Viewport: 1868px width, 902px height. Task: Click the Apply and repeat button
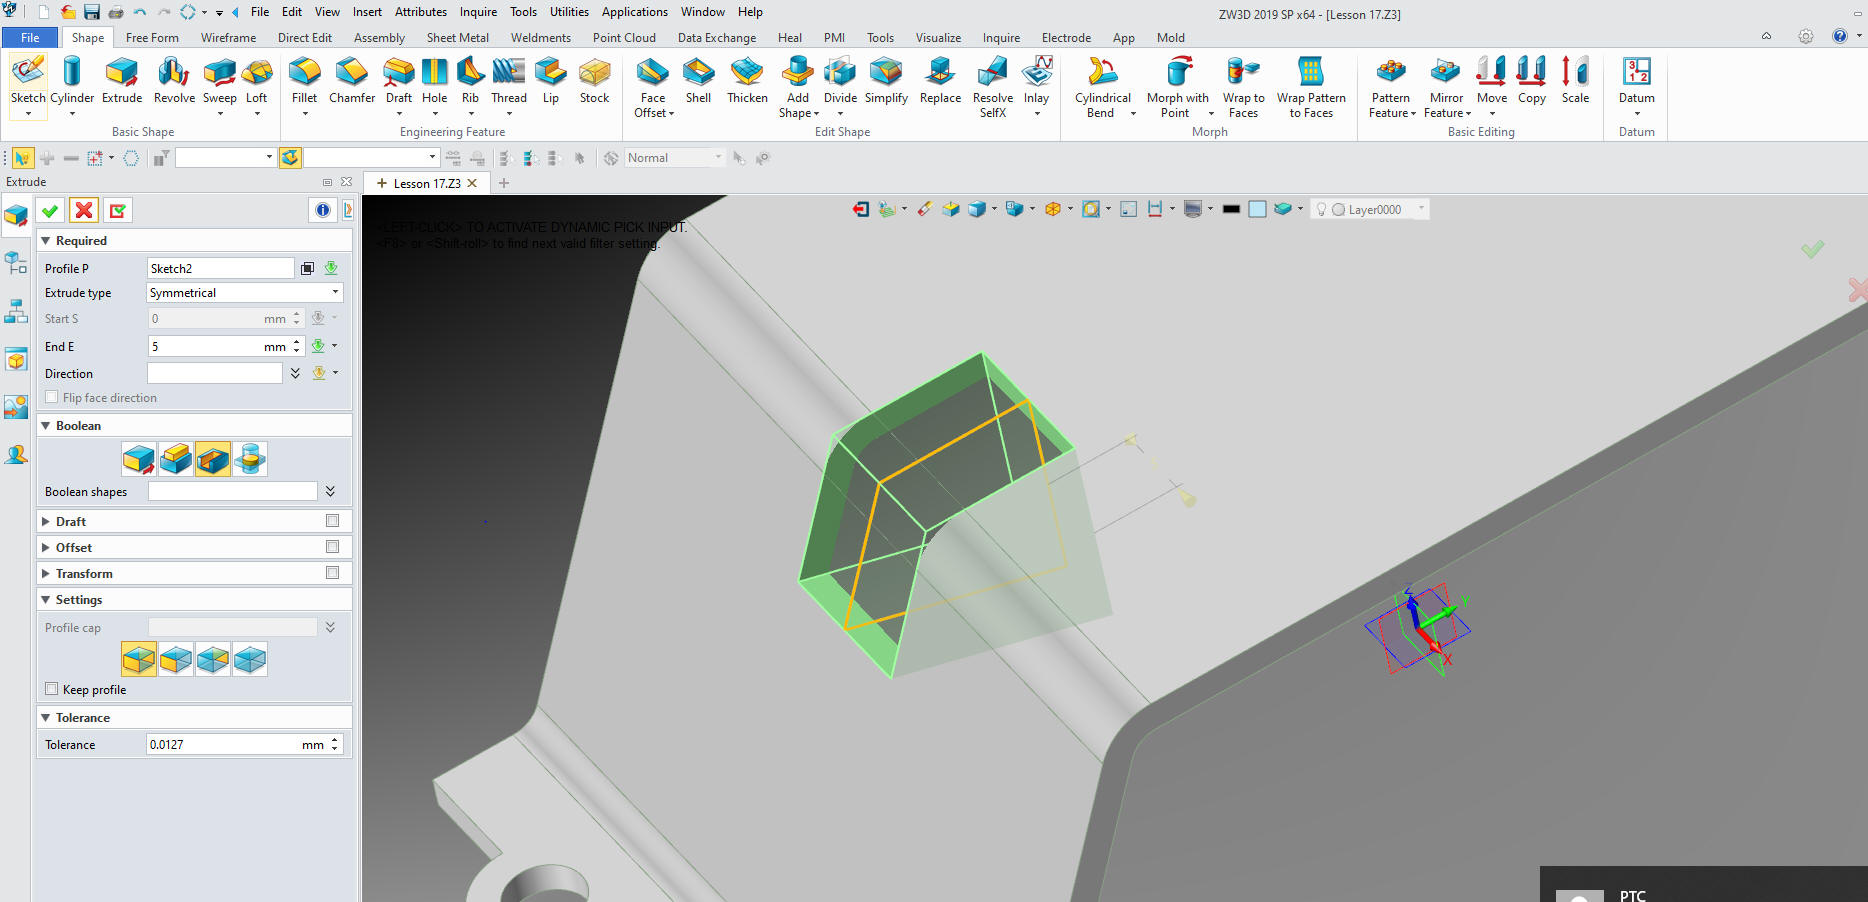(118, 210)
